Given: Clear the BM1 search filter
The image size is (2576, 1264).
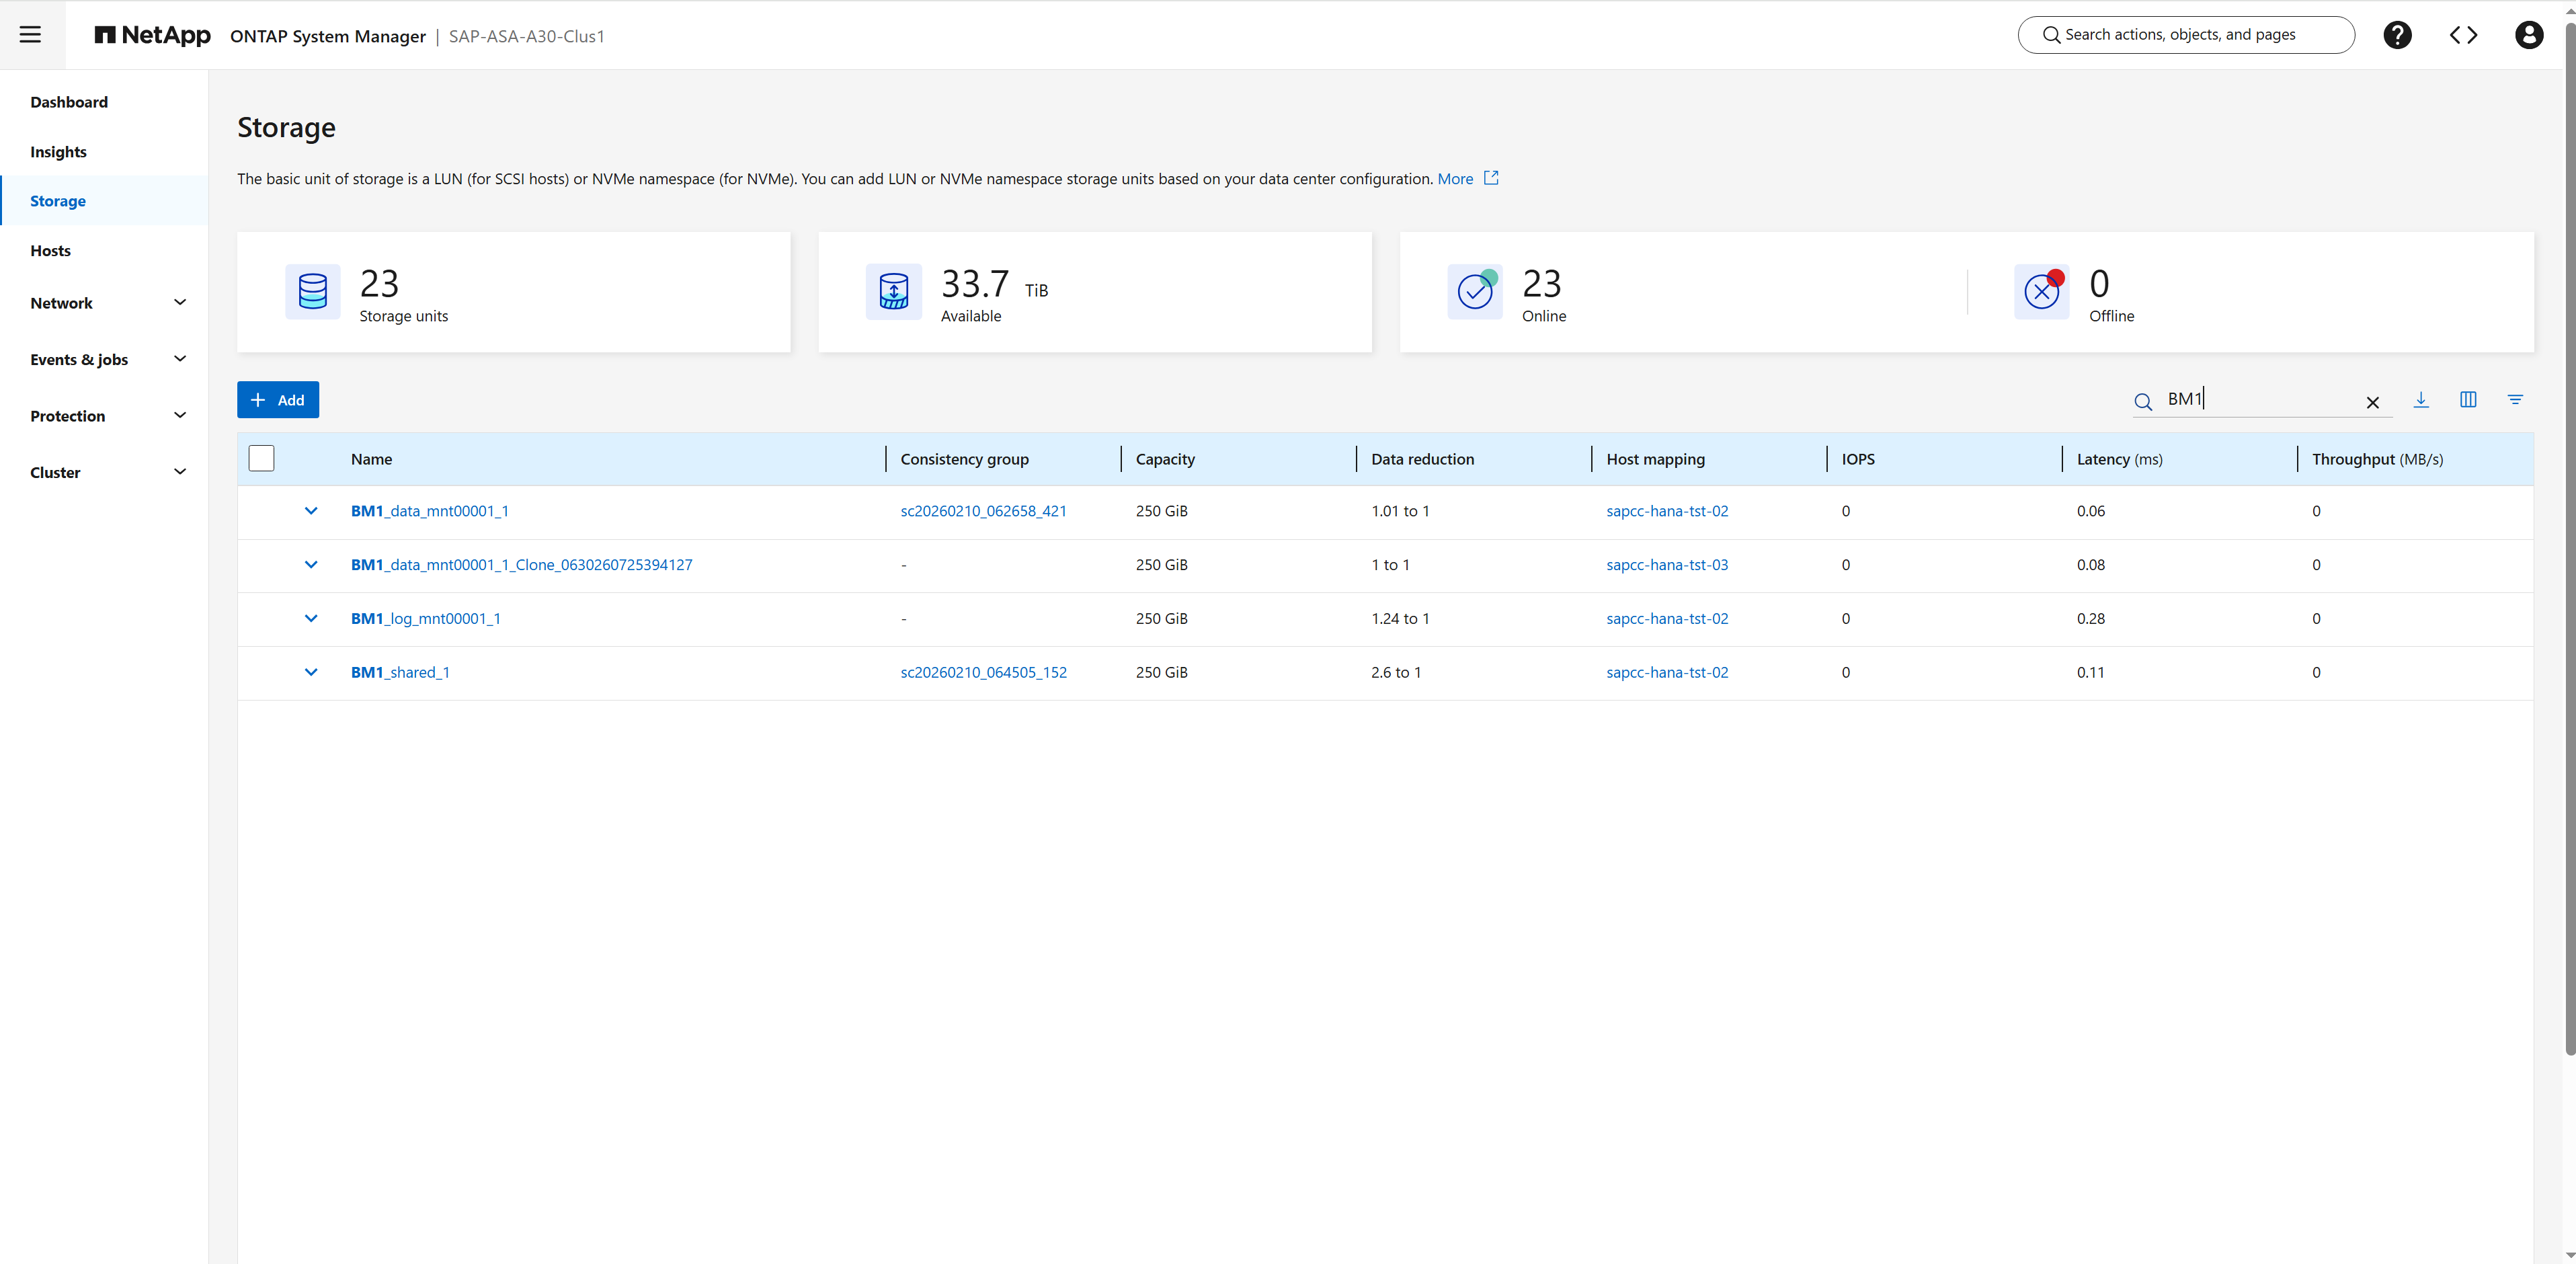Looking at the screenshot, I should pyautogui.click(x=2372, y=402).
